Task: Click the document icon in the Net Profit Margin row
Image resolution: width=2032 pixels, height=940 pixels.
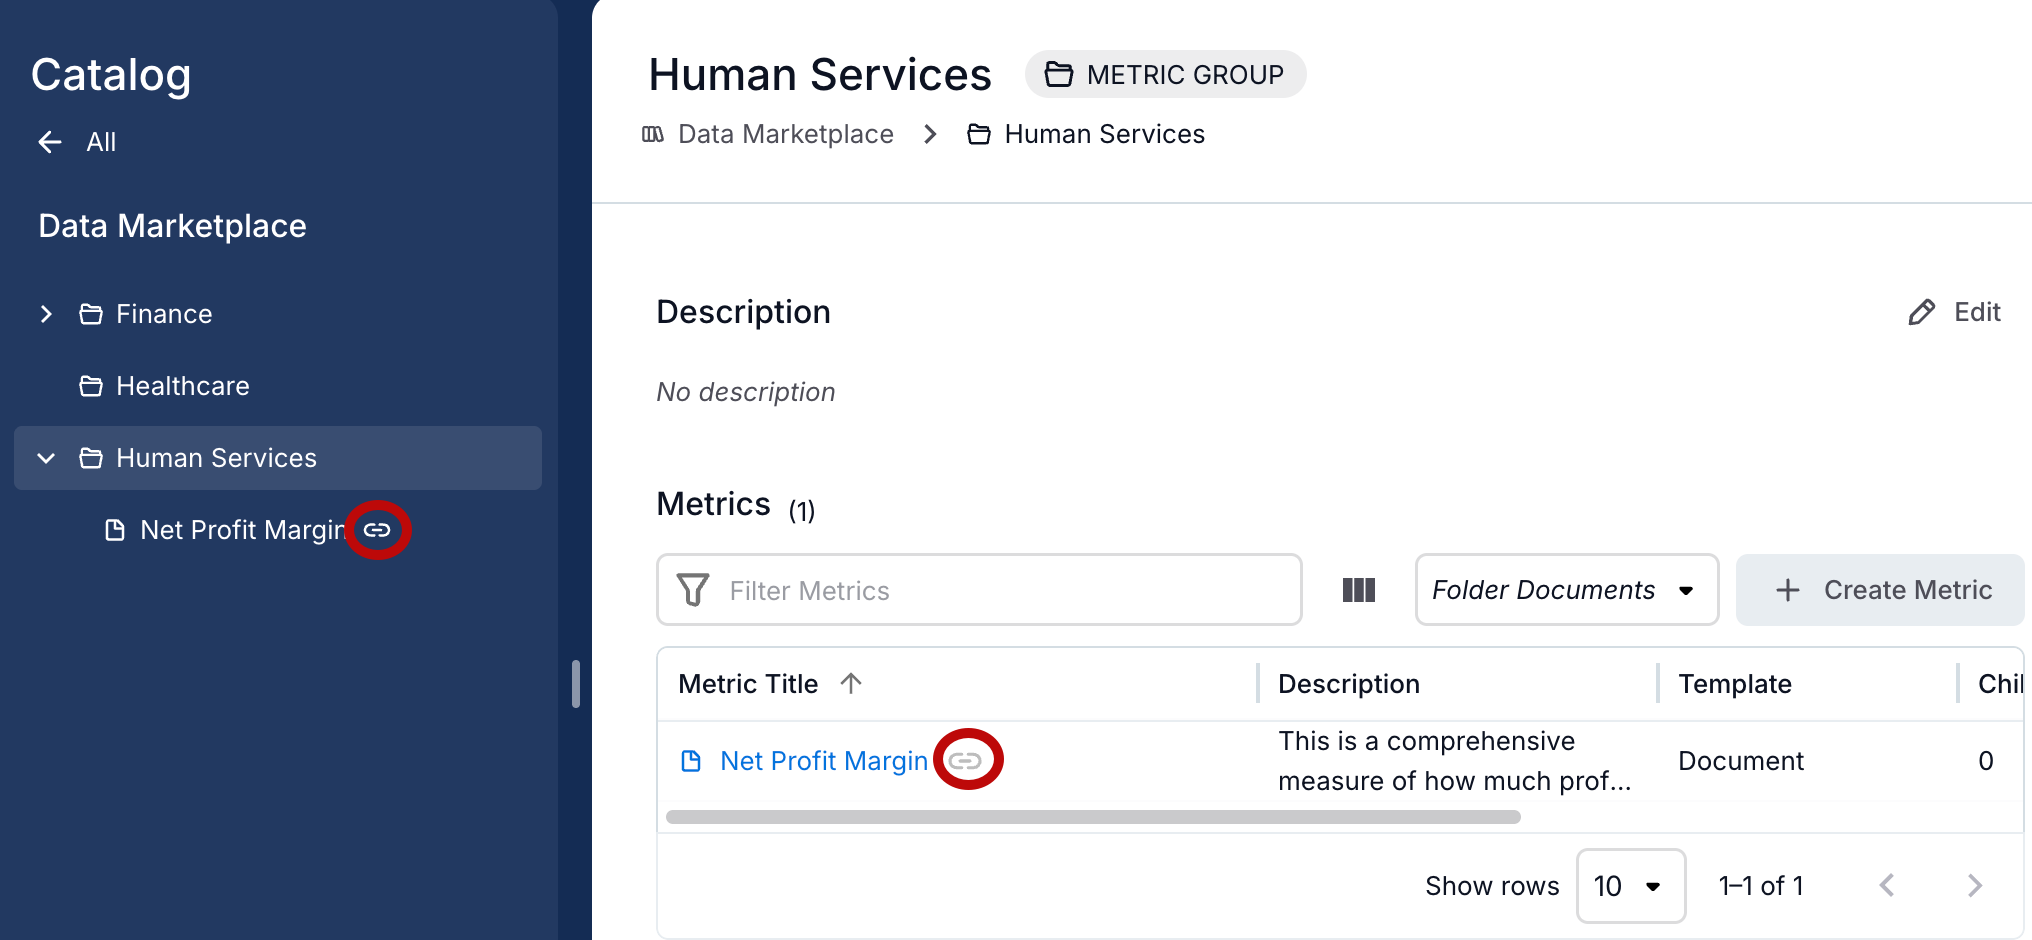Action: 691,761
